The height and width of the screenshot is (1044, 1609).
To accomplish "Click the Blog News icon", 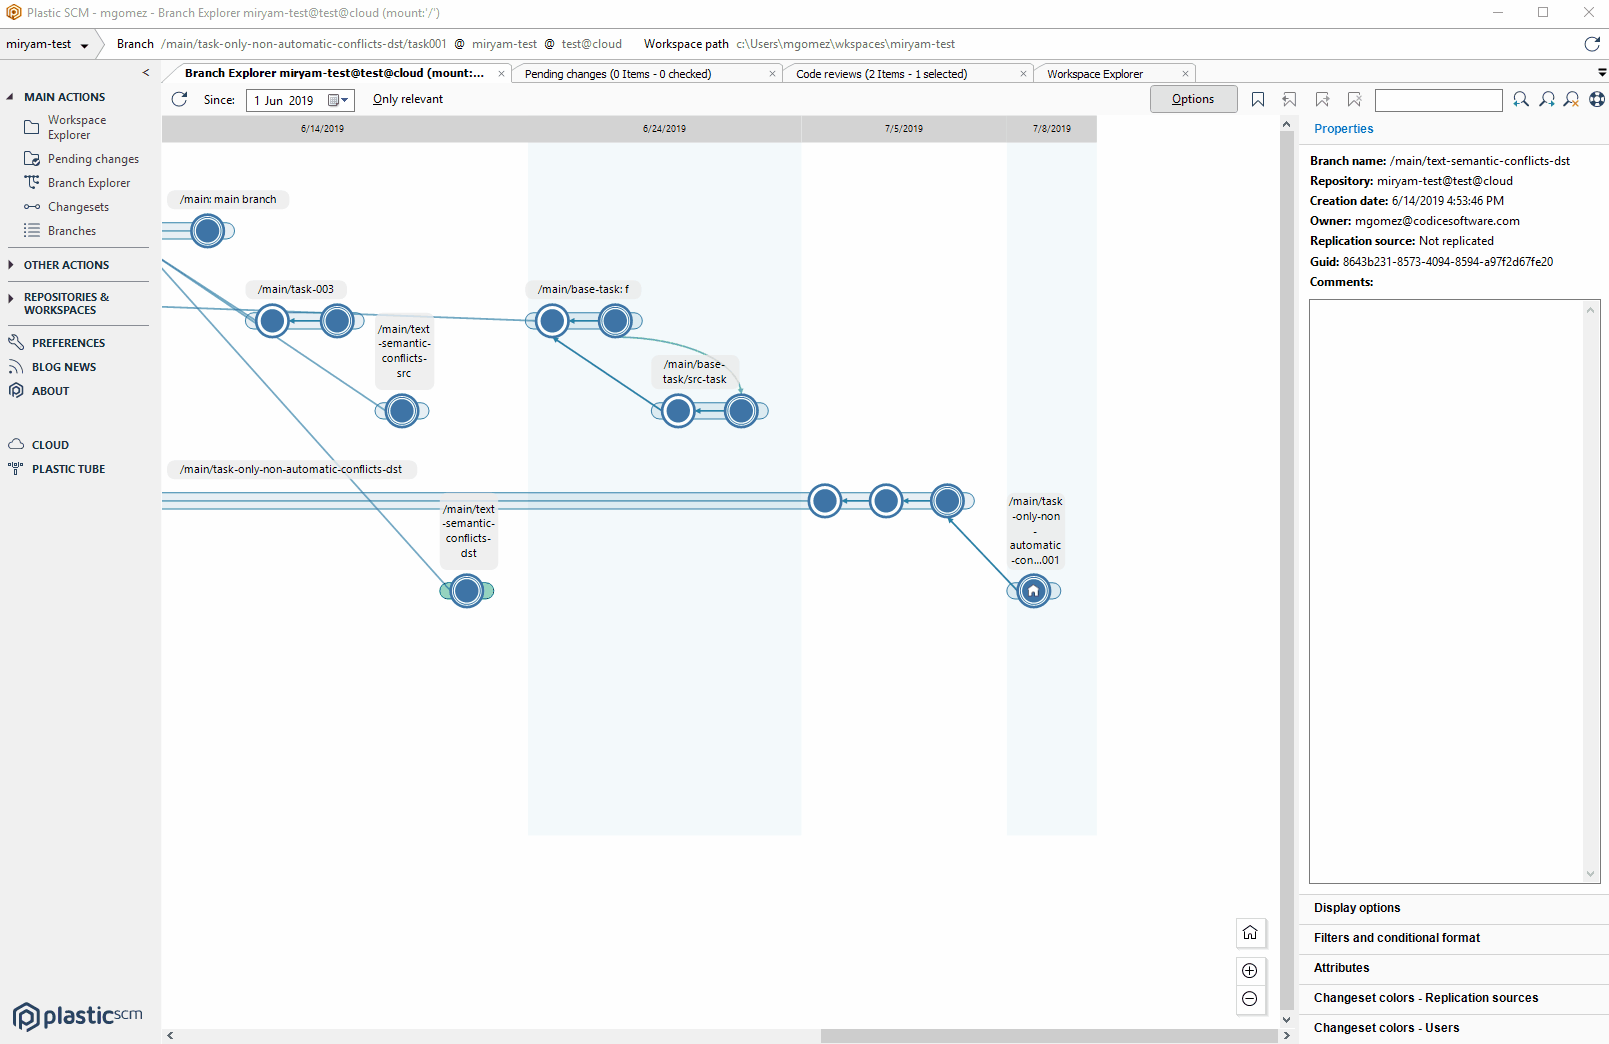I will coord(16,366).
